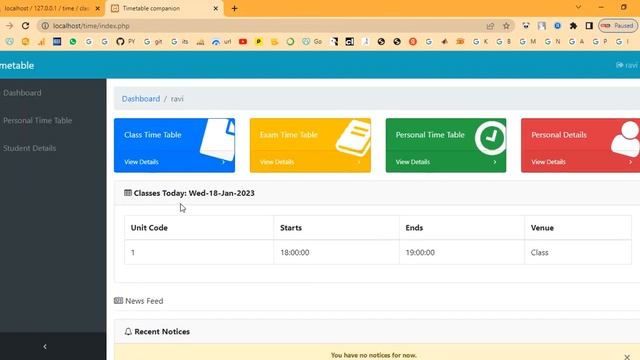Click the book icon on Exam Time Table

(x=353, y=138)
